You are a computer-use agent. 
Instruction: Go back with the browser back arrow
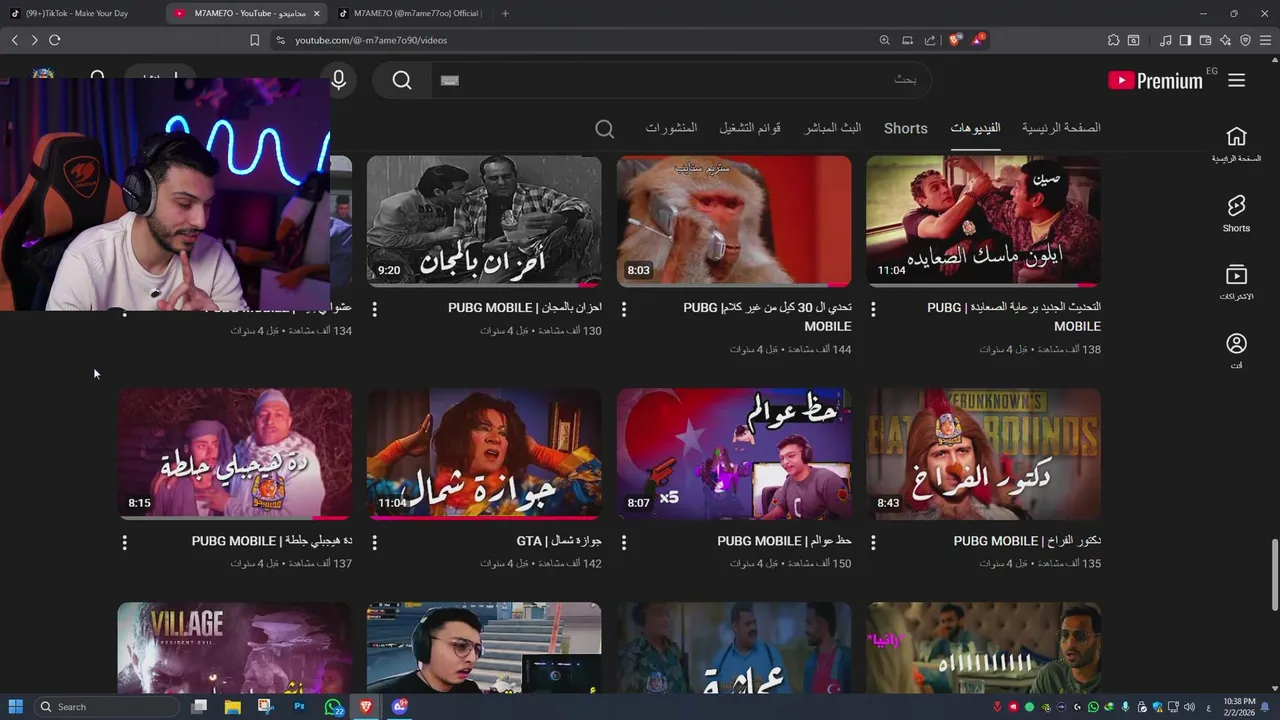point(14,40)
